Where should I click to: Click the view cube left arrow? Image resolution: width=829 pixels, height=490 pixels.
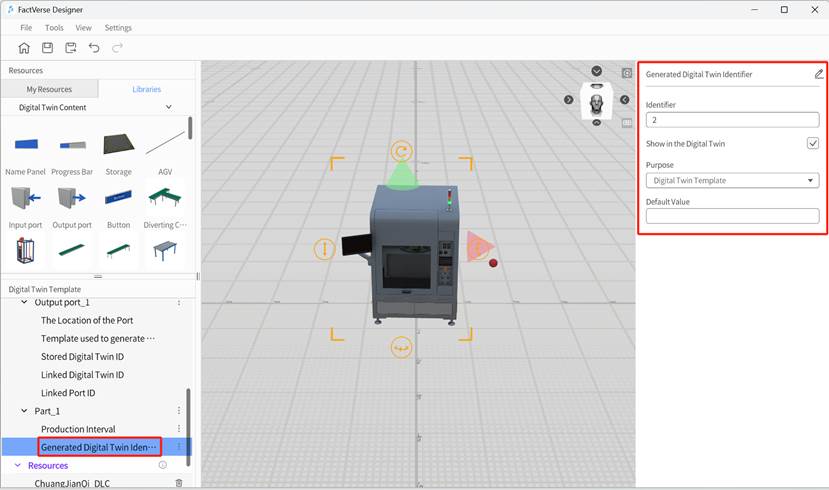click(x=568, y=99)
